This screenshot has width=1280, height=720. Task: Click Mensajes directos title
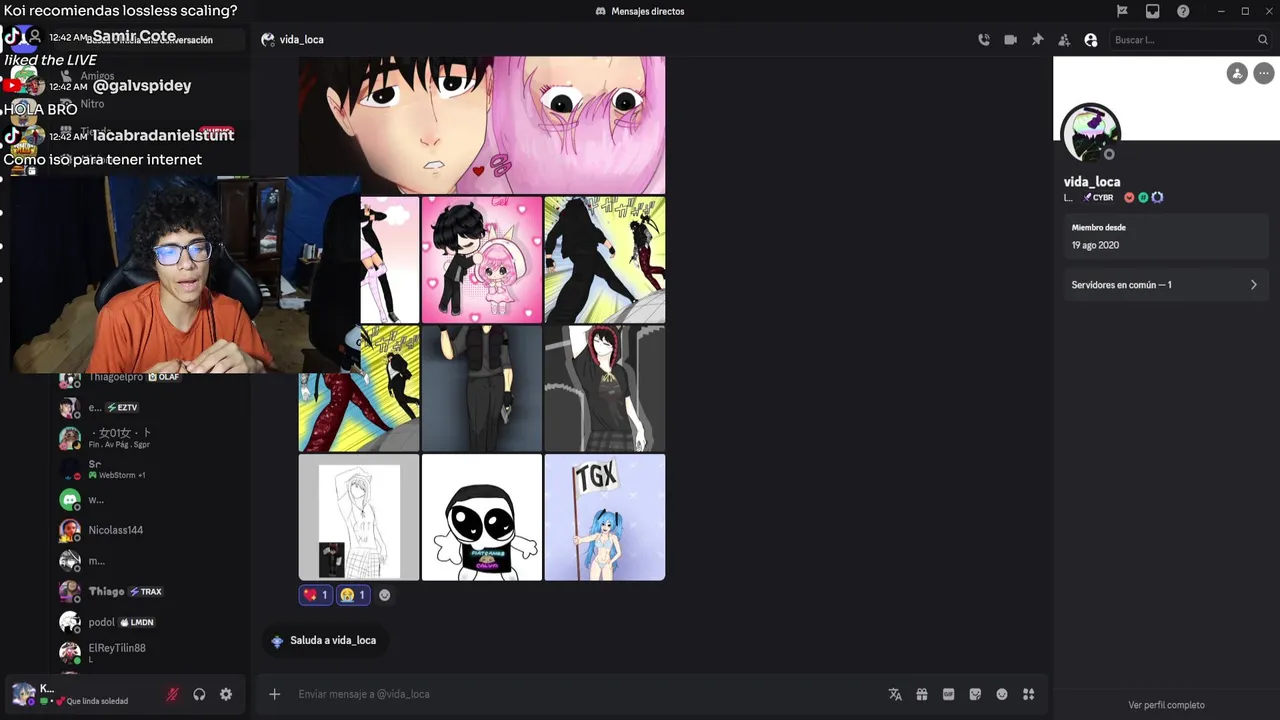point(648,11)
